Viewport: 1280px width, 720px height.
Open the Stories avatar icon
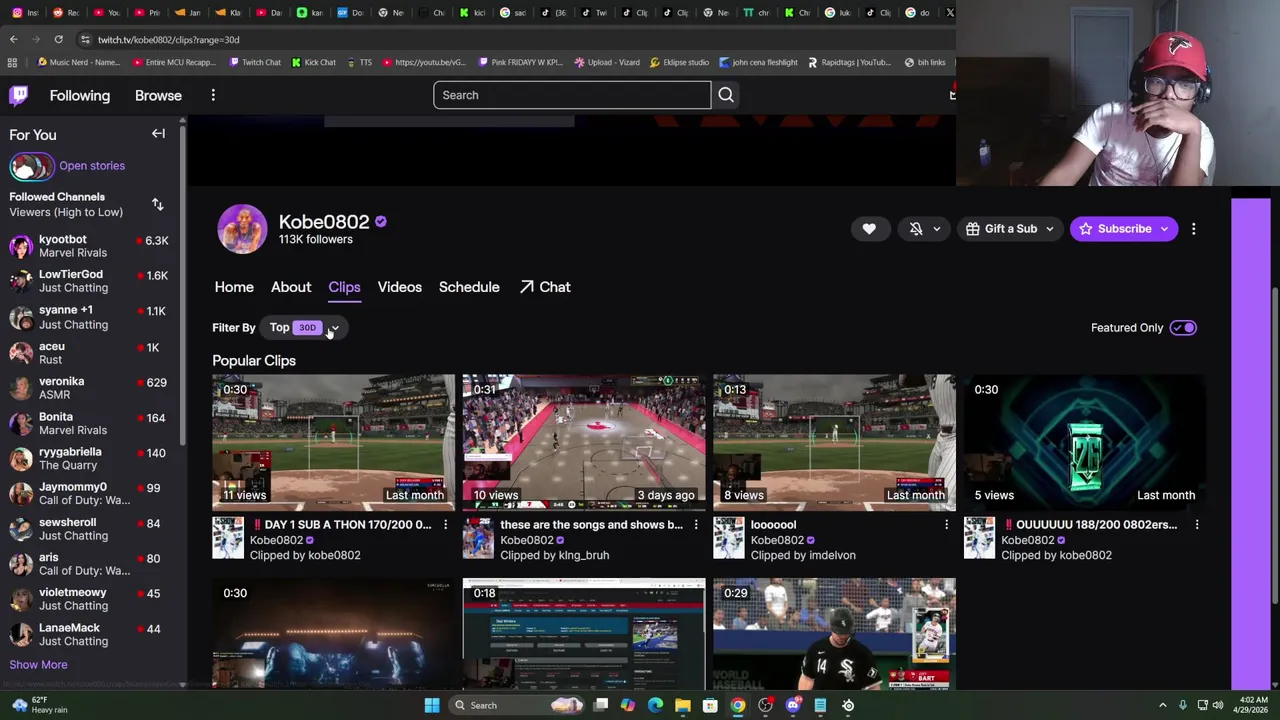31,166
